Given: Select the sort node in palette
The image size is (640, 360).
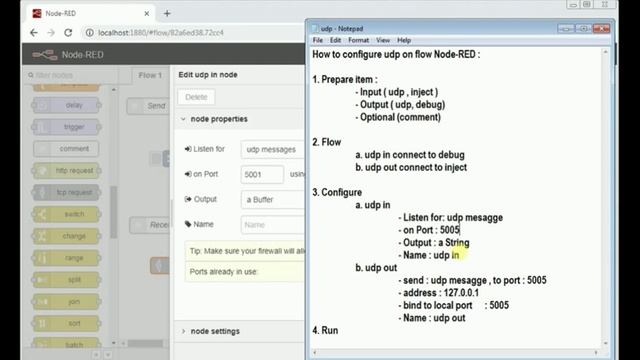Looking at the screenshot, I should coord(66,323).
